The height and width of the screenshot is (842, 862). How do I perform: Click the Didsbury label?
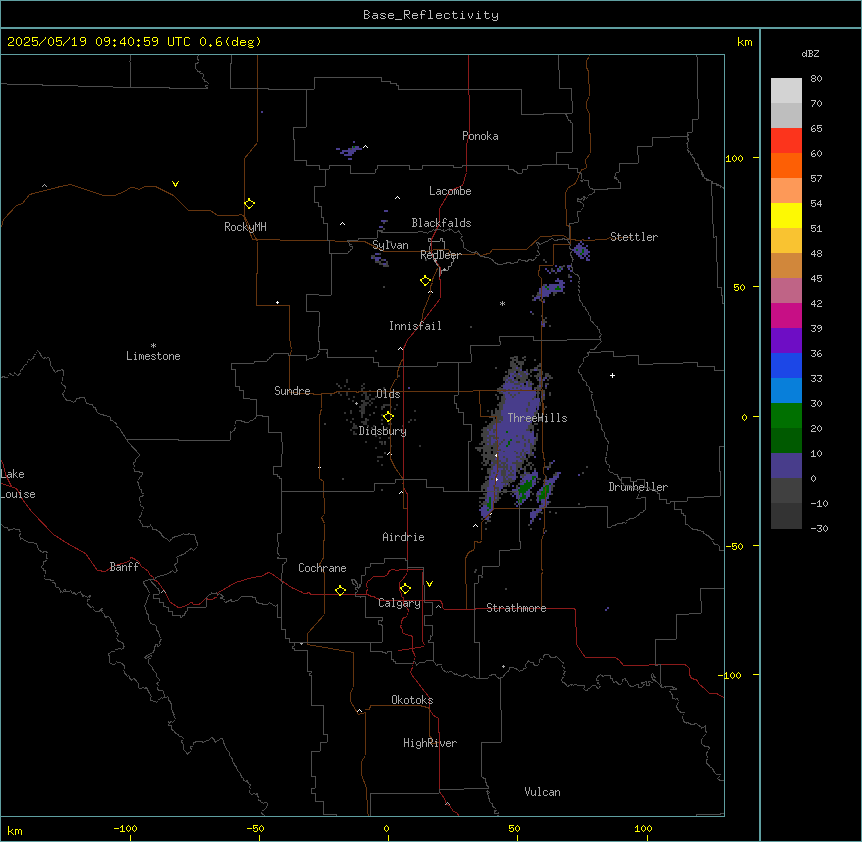tap(383, 431)
